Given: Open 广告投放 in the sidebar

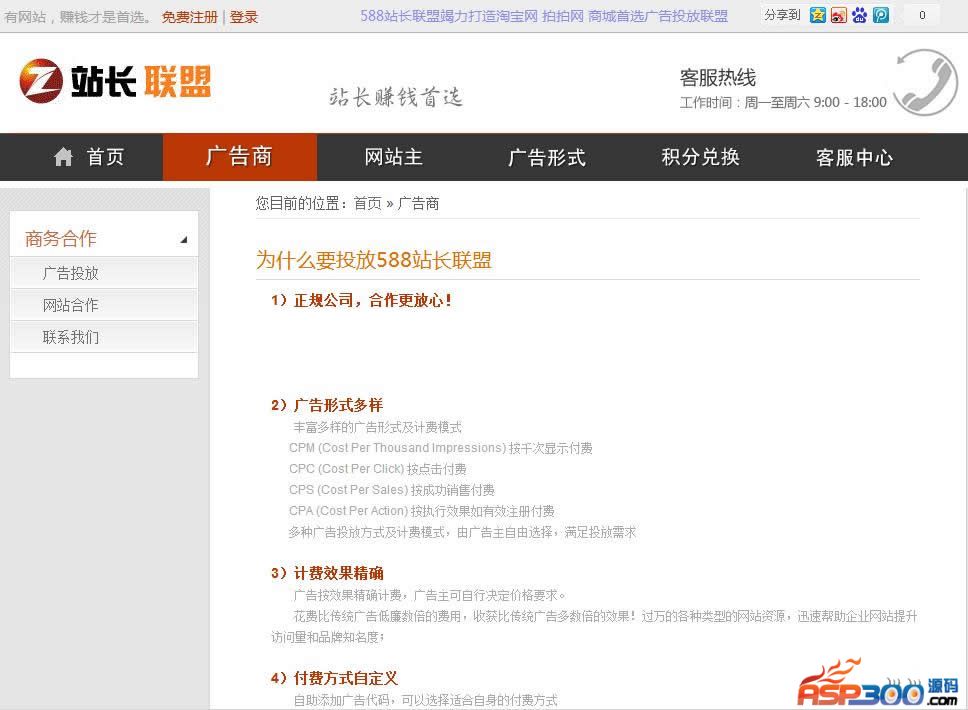Looking at the screenshot, I should coord(104,273).
